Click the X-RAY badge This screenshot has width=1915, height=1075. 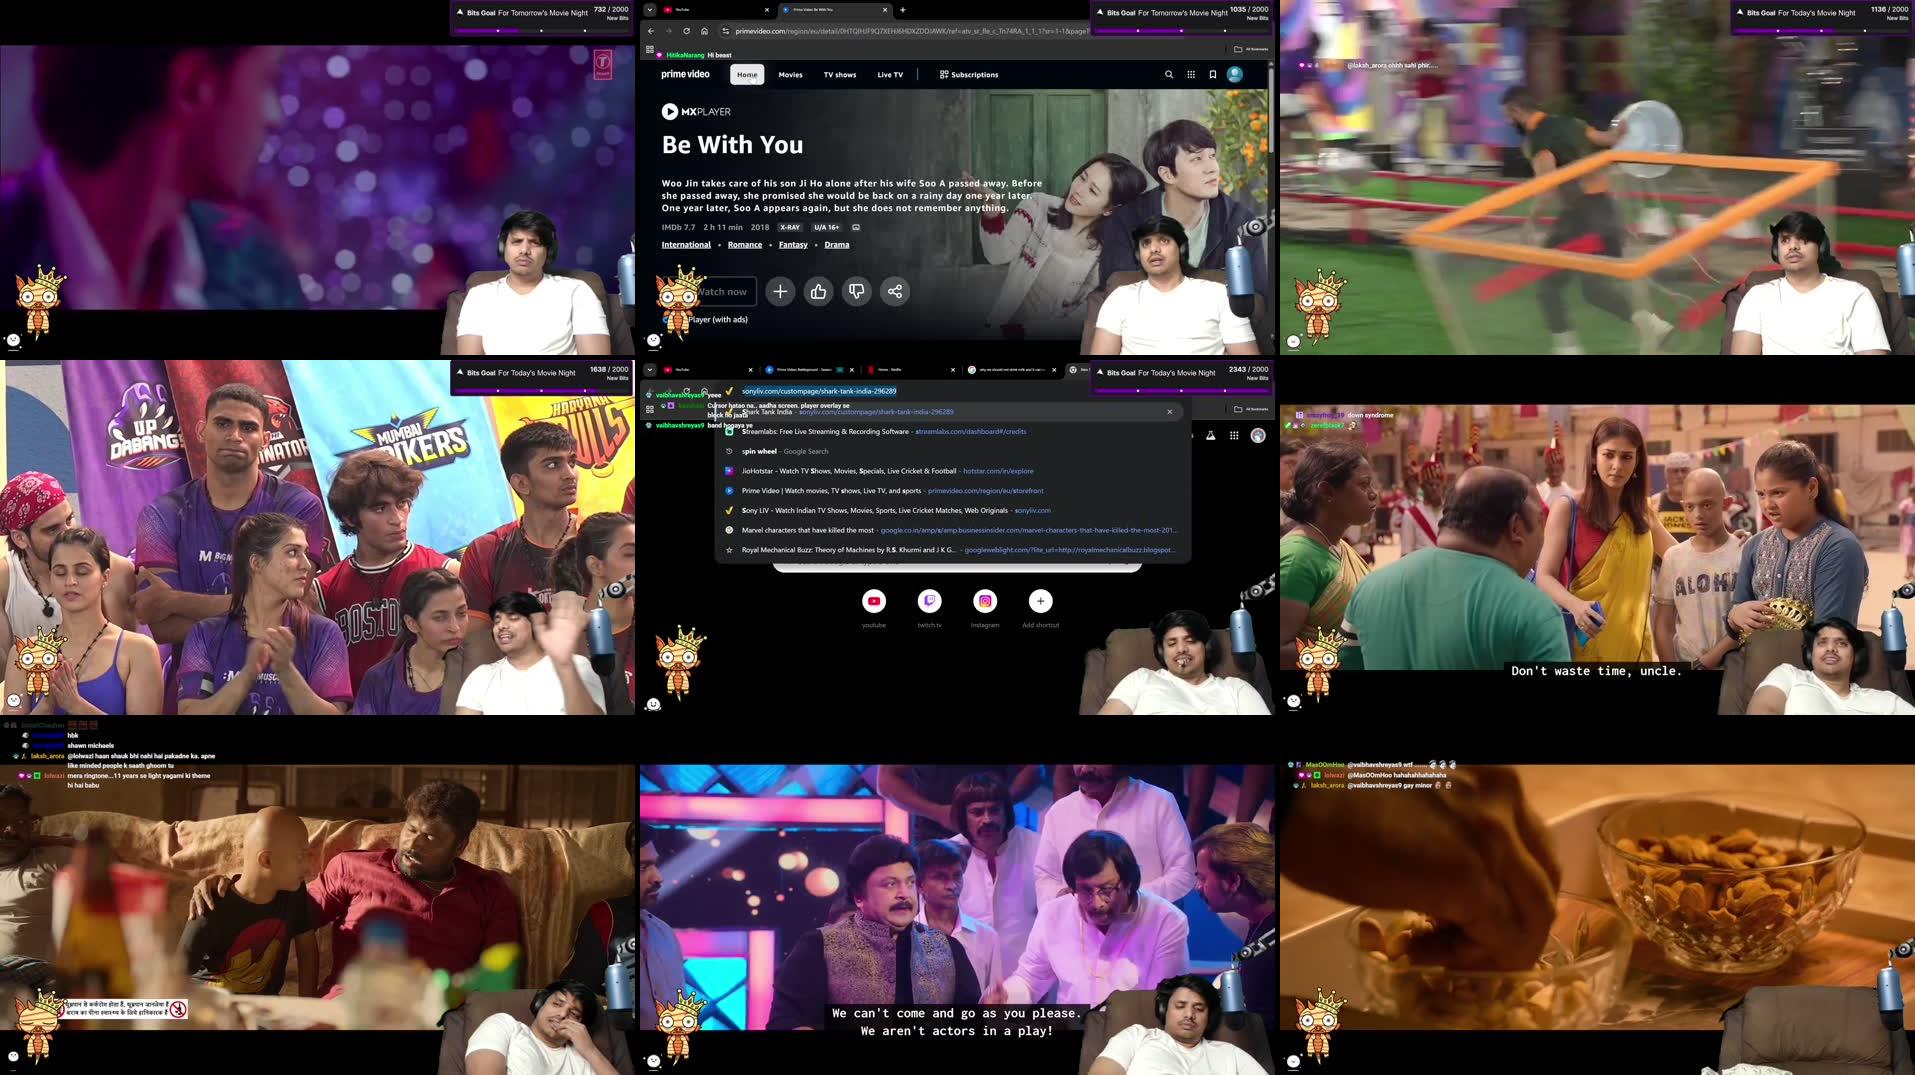tap(790, 227)
